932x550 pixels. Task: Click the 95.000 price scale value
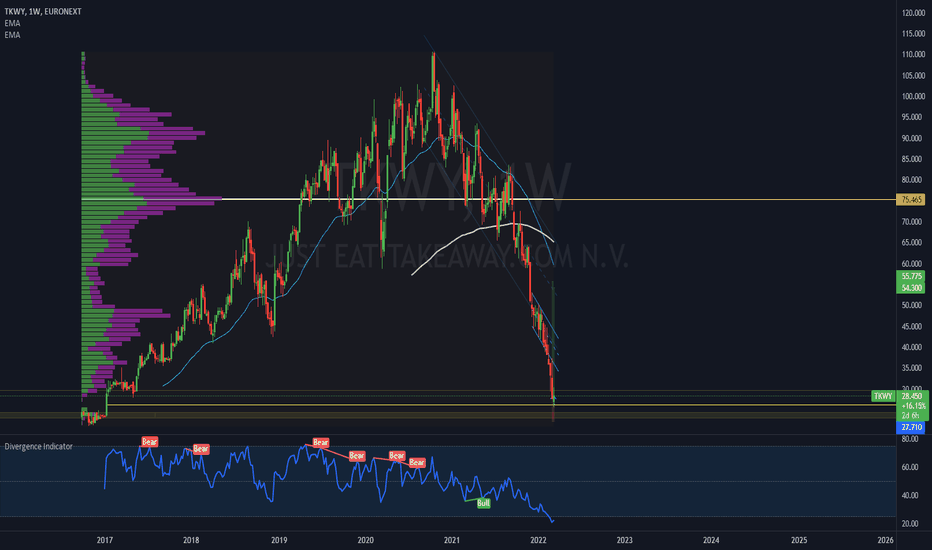913,117
